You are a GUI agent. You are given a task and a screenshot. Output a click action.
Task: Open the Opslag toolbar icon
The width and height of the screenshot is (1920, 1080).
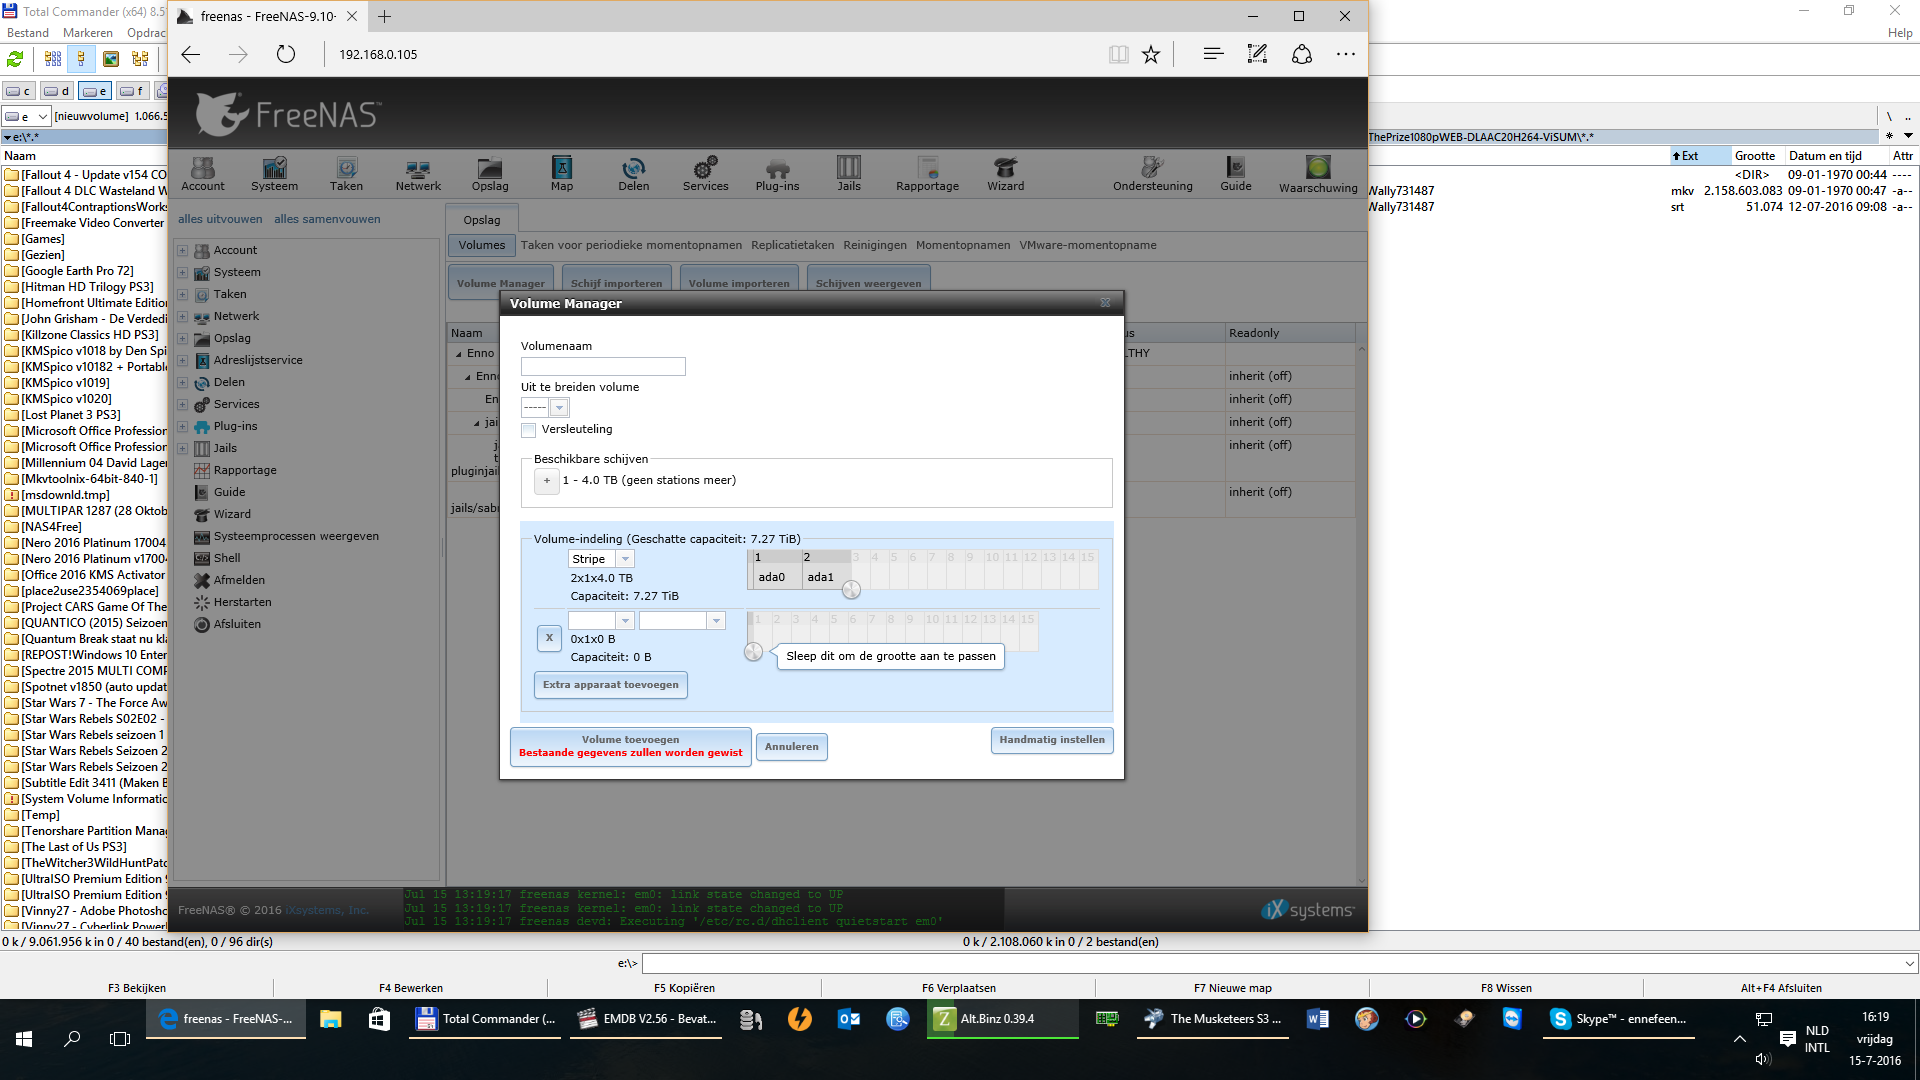(490, 173)
